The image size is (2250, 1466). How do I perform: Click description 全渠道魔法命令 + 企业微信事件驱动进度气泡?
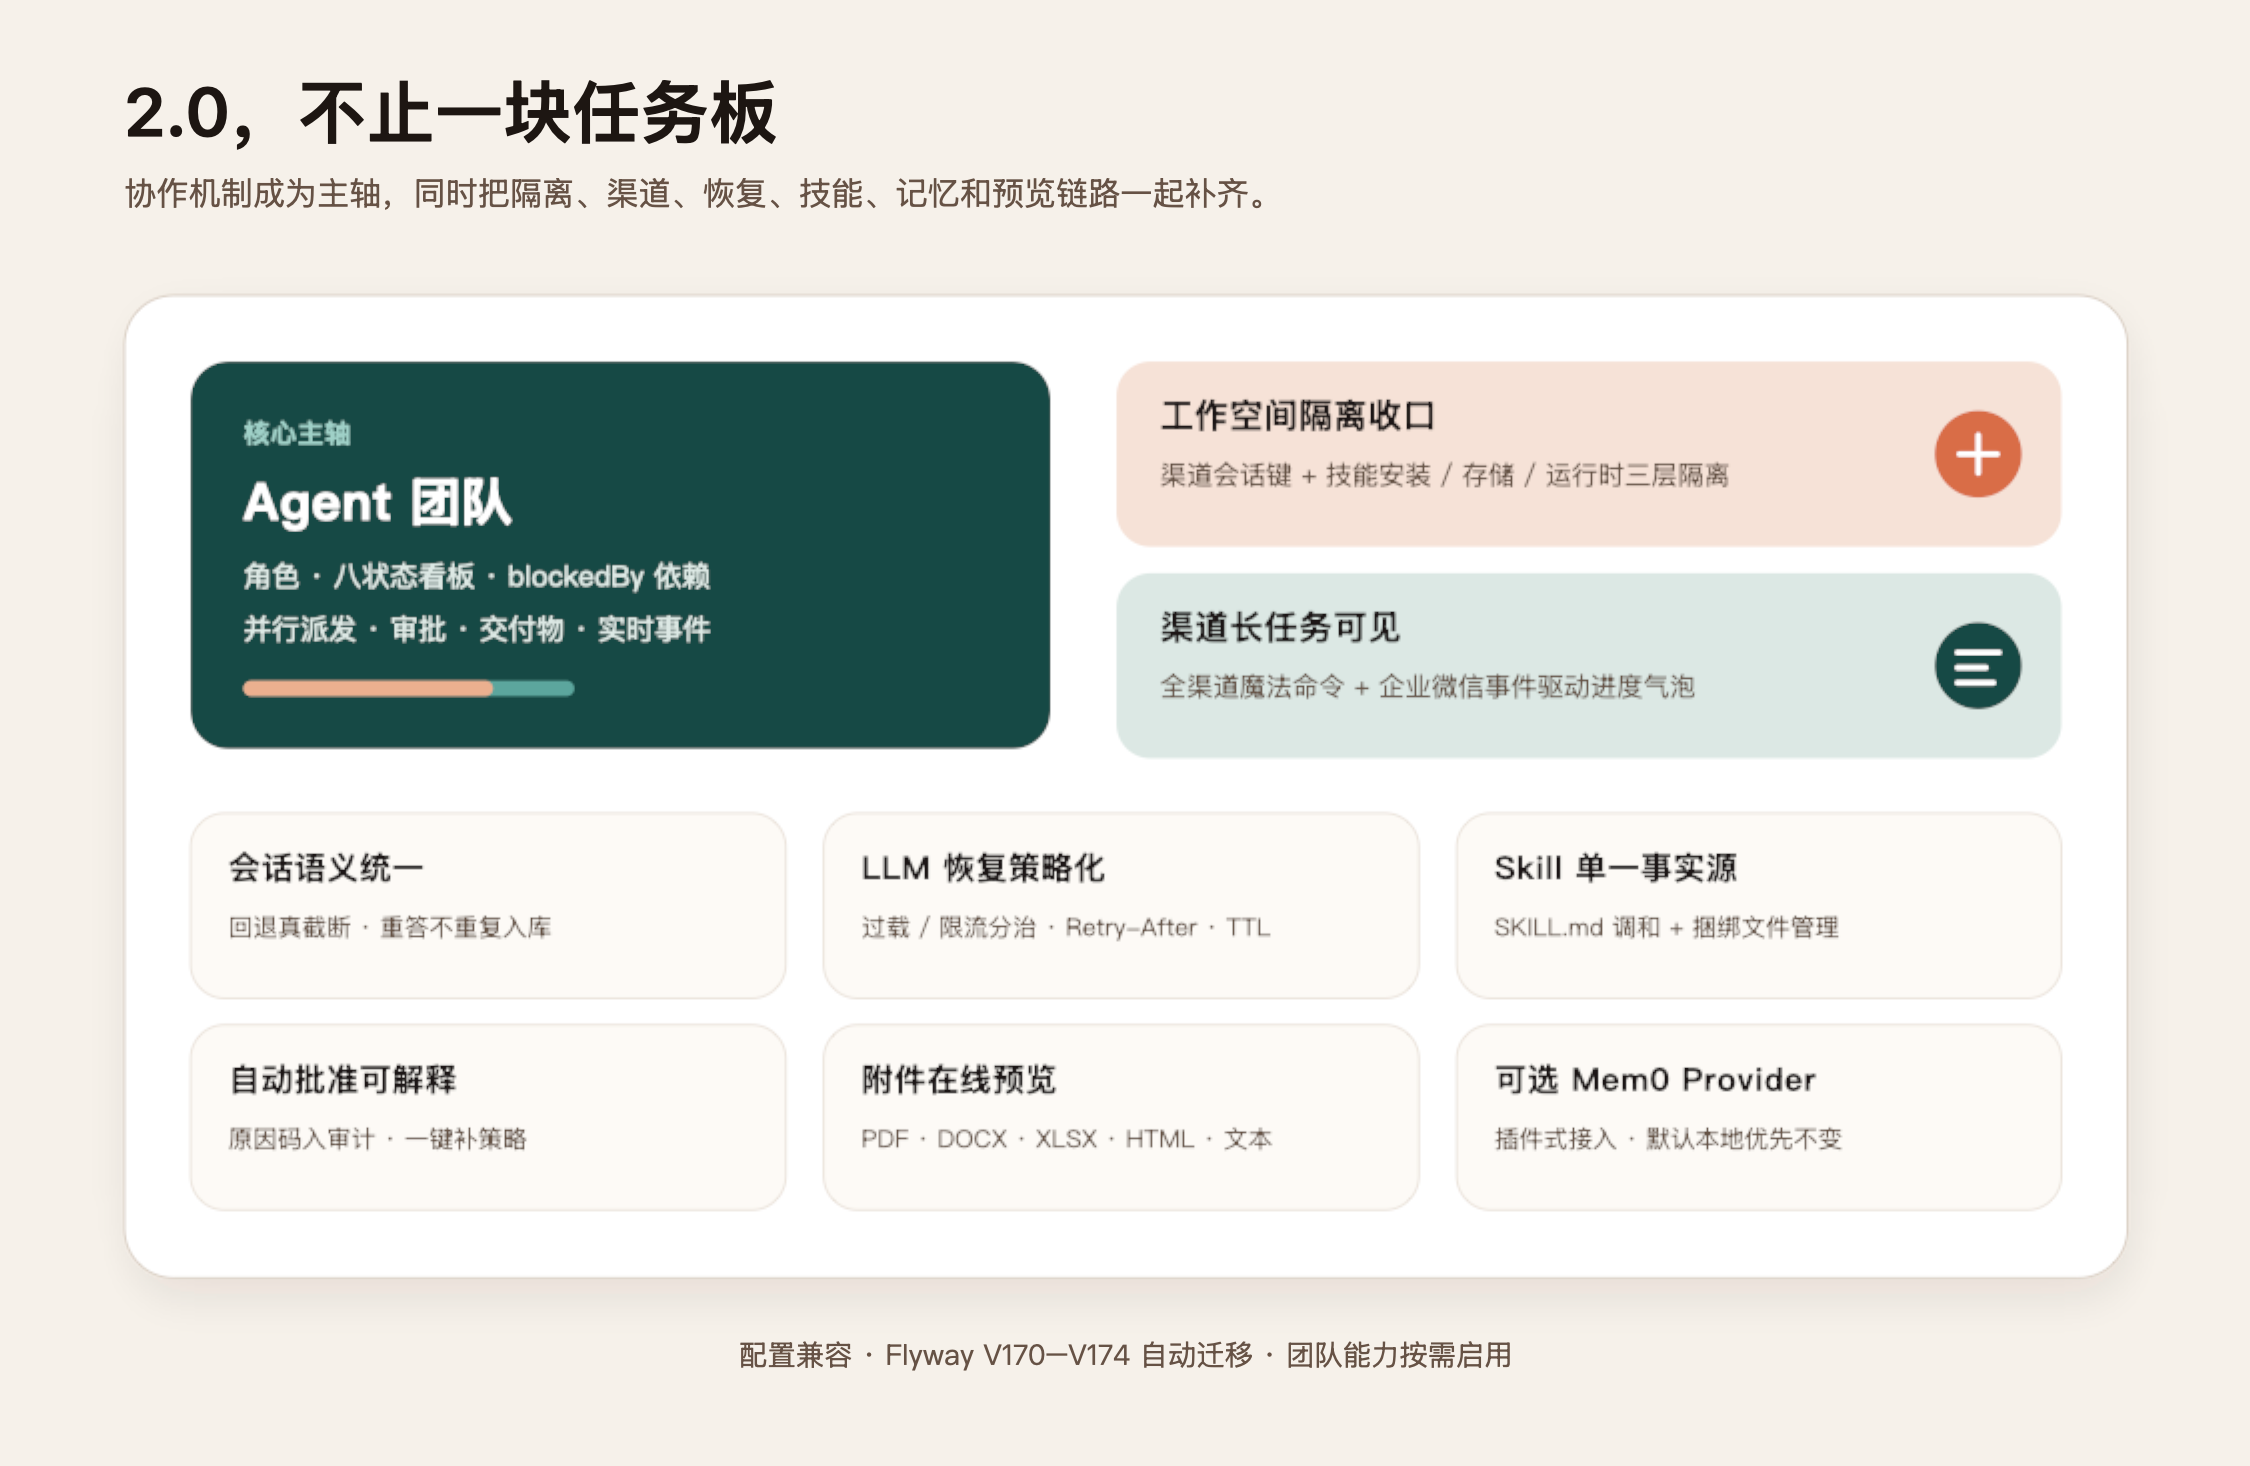pos(1427,687)
